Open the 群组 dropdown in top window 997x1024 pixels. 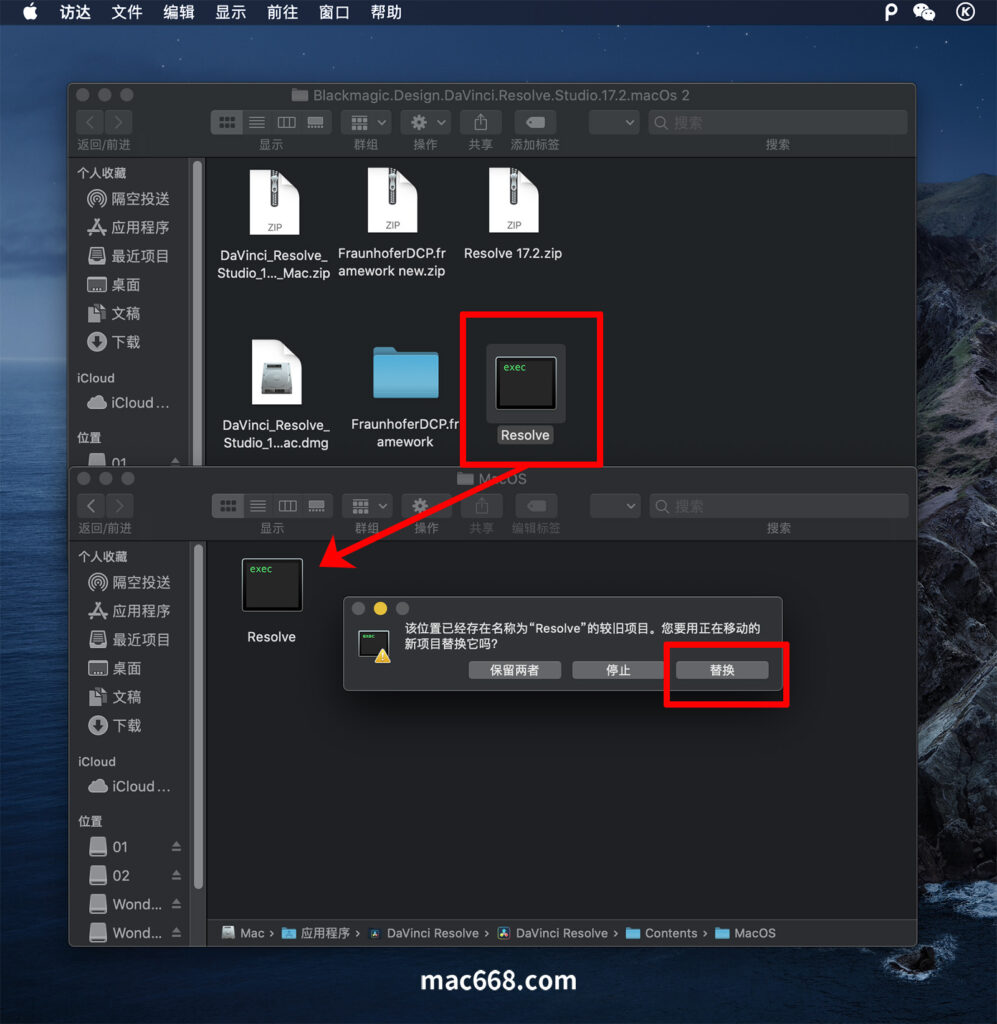point(366,122)
